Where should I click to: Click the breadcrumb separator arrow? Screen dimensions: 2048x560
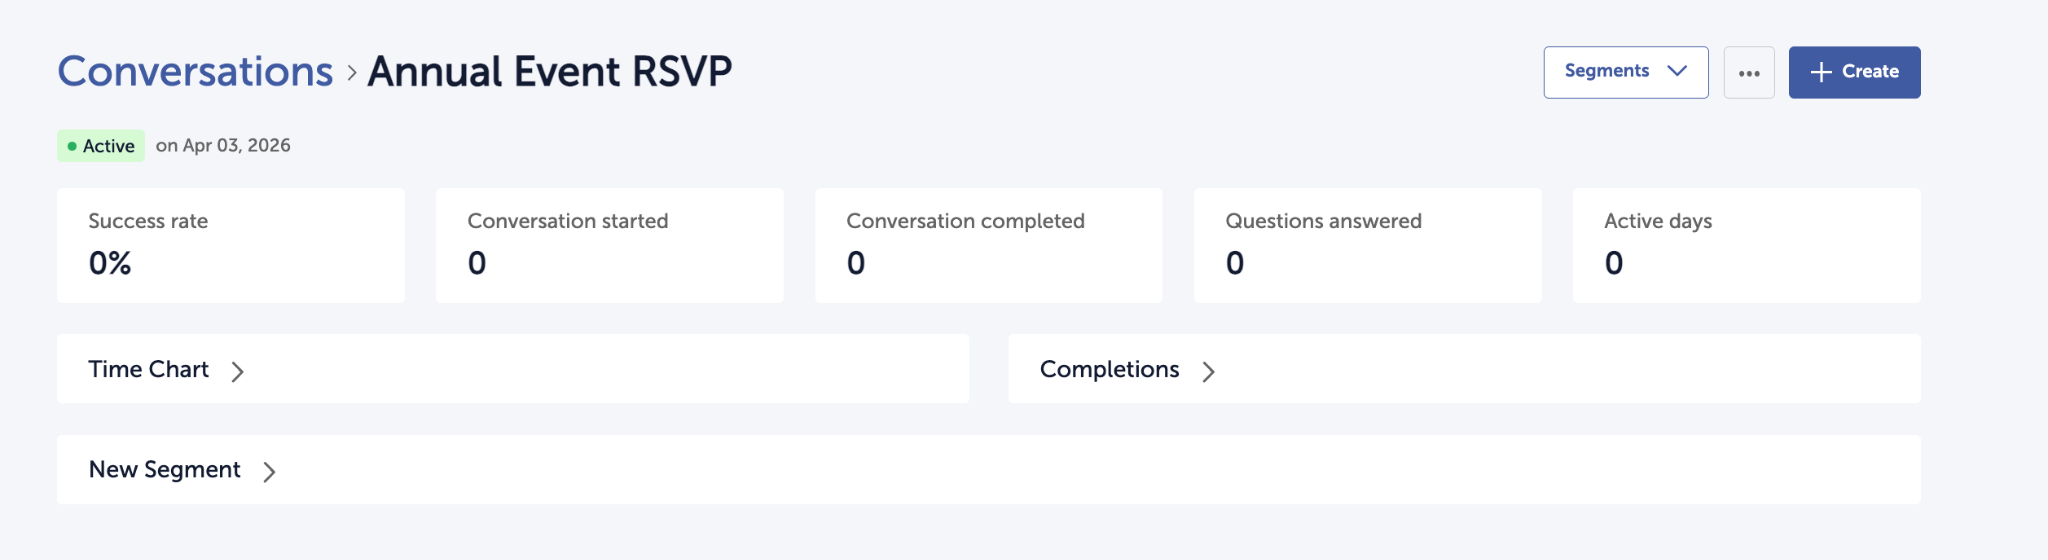[x=352, y=73]
